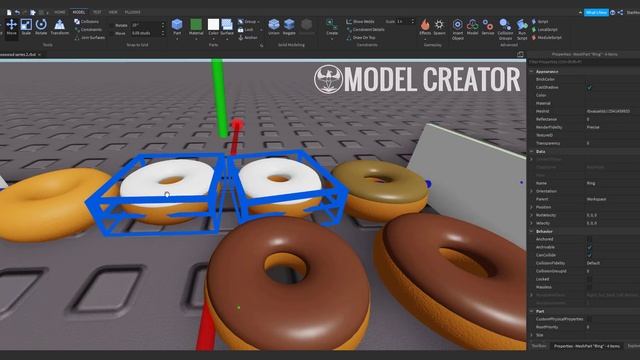The height and width of the screenshot is (360, 640).
Task: Toggle the CanCollide checkbox
Action: [589, 255]
